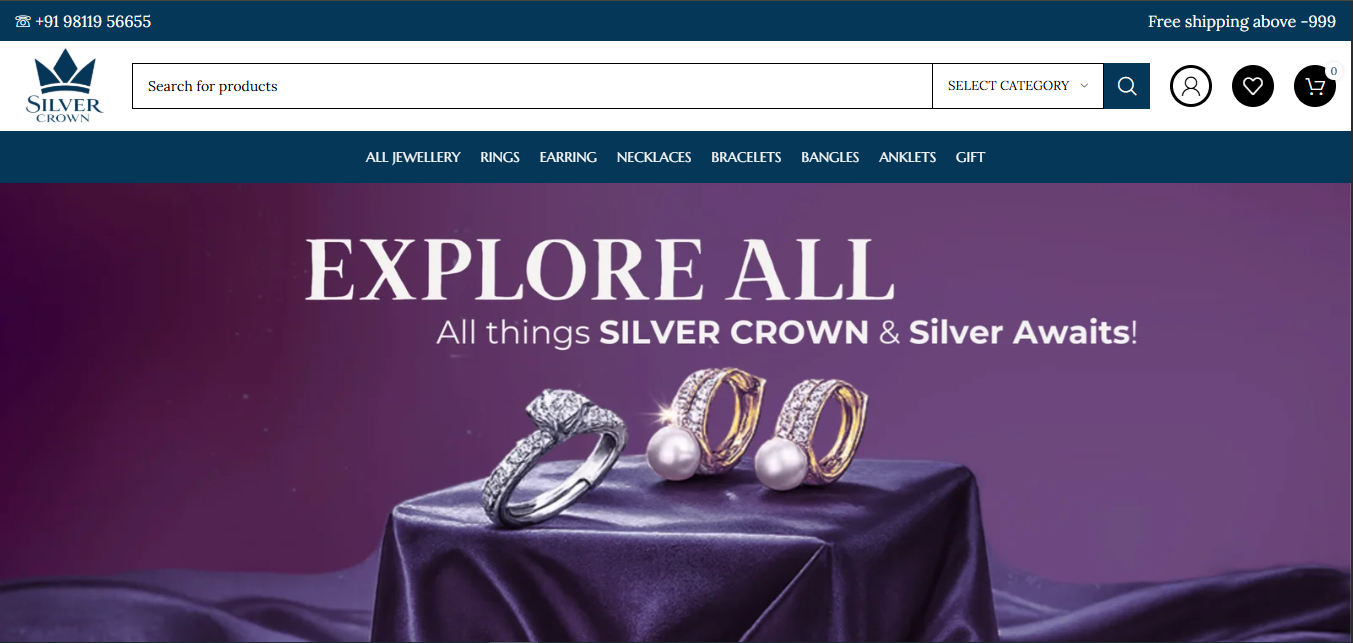Click the magnifying glass search button
The image size is (1353, 643).
pyautogui.click(x=1126, y=86)
